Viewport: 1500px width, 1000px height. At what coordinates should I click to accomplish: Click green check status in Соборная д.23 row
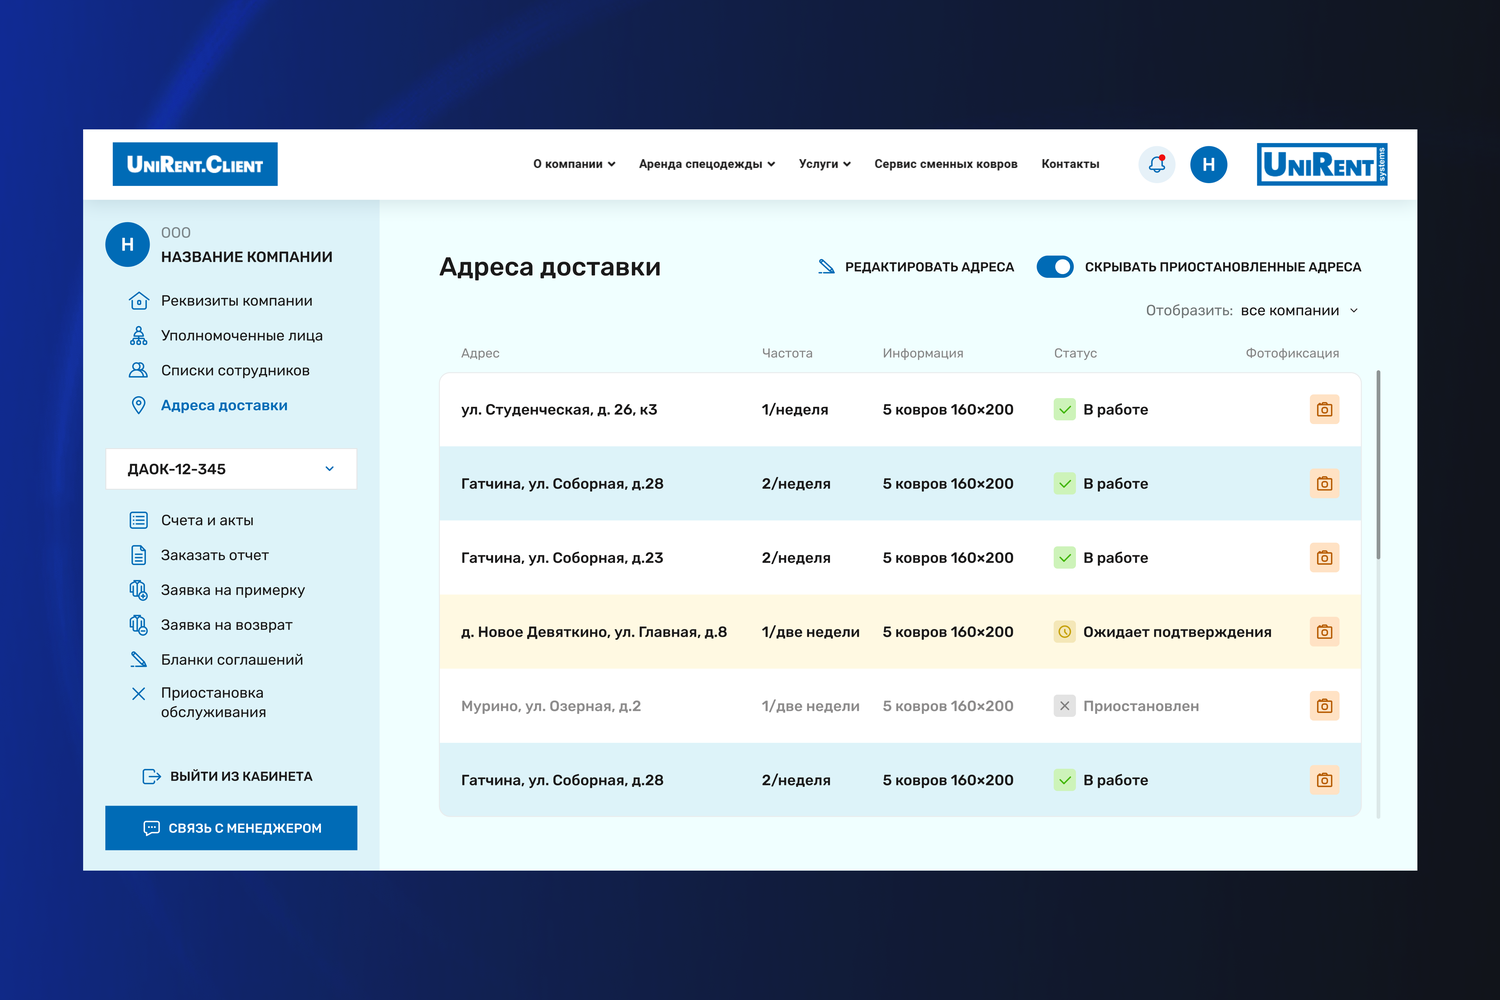click(1065, 558)
